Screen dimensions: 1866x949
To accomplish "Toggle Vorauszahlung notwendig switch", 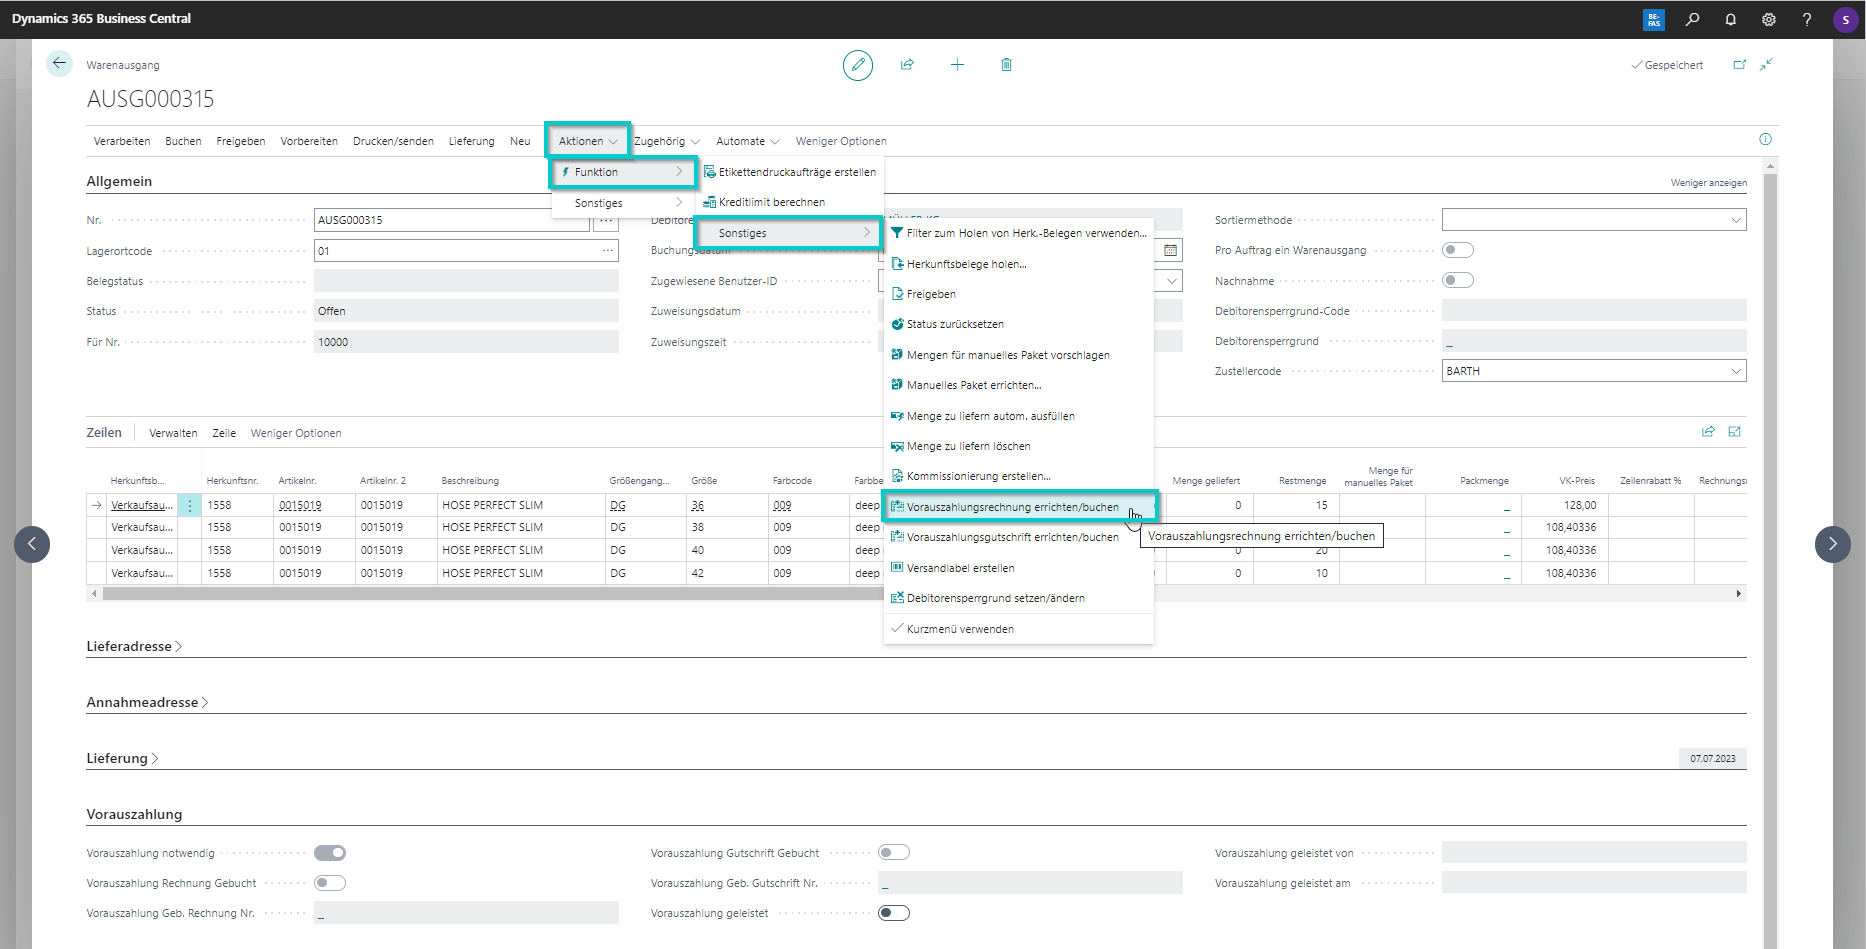I will click(x=330, y=853).
